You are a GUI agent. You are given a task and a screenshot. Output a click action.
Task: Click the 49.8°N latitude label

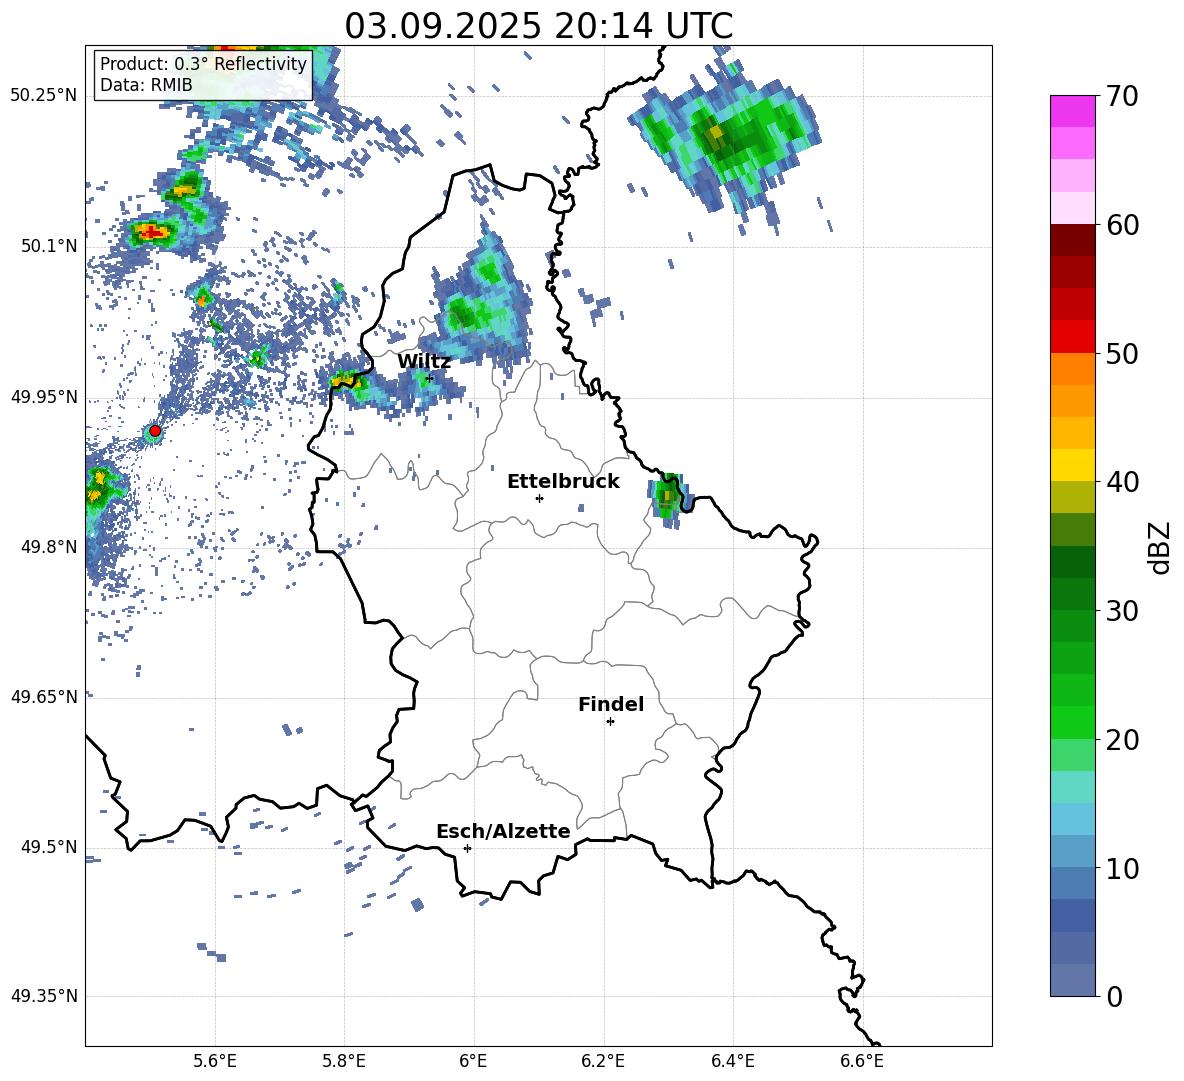(49, 546)
